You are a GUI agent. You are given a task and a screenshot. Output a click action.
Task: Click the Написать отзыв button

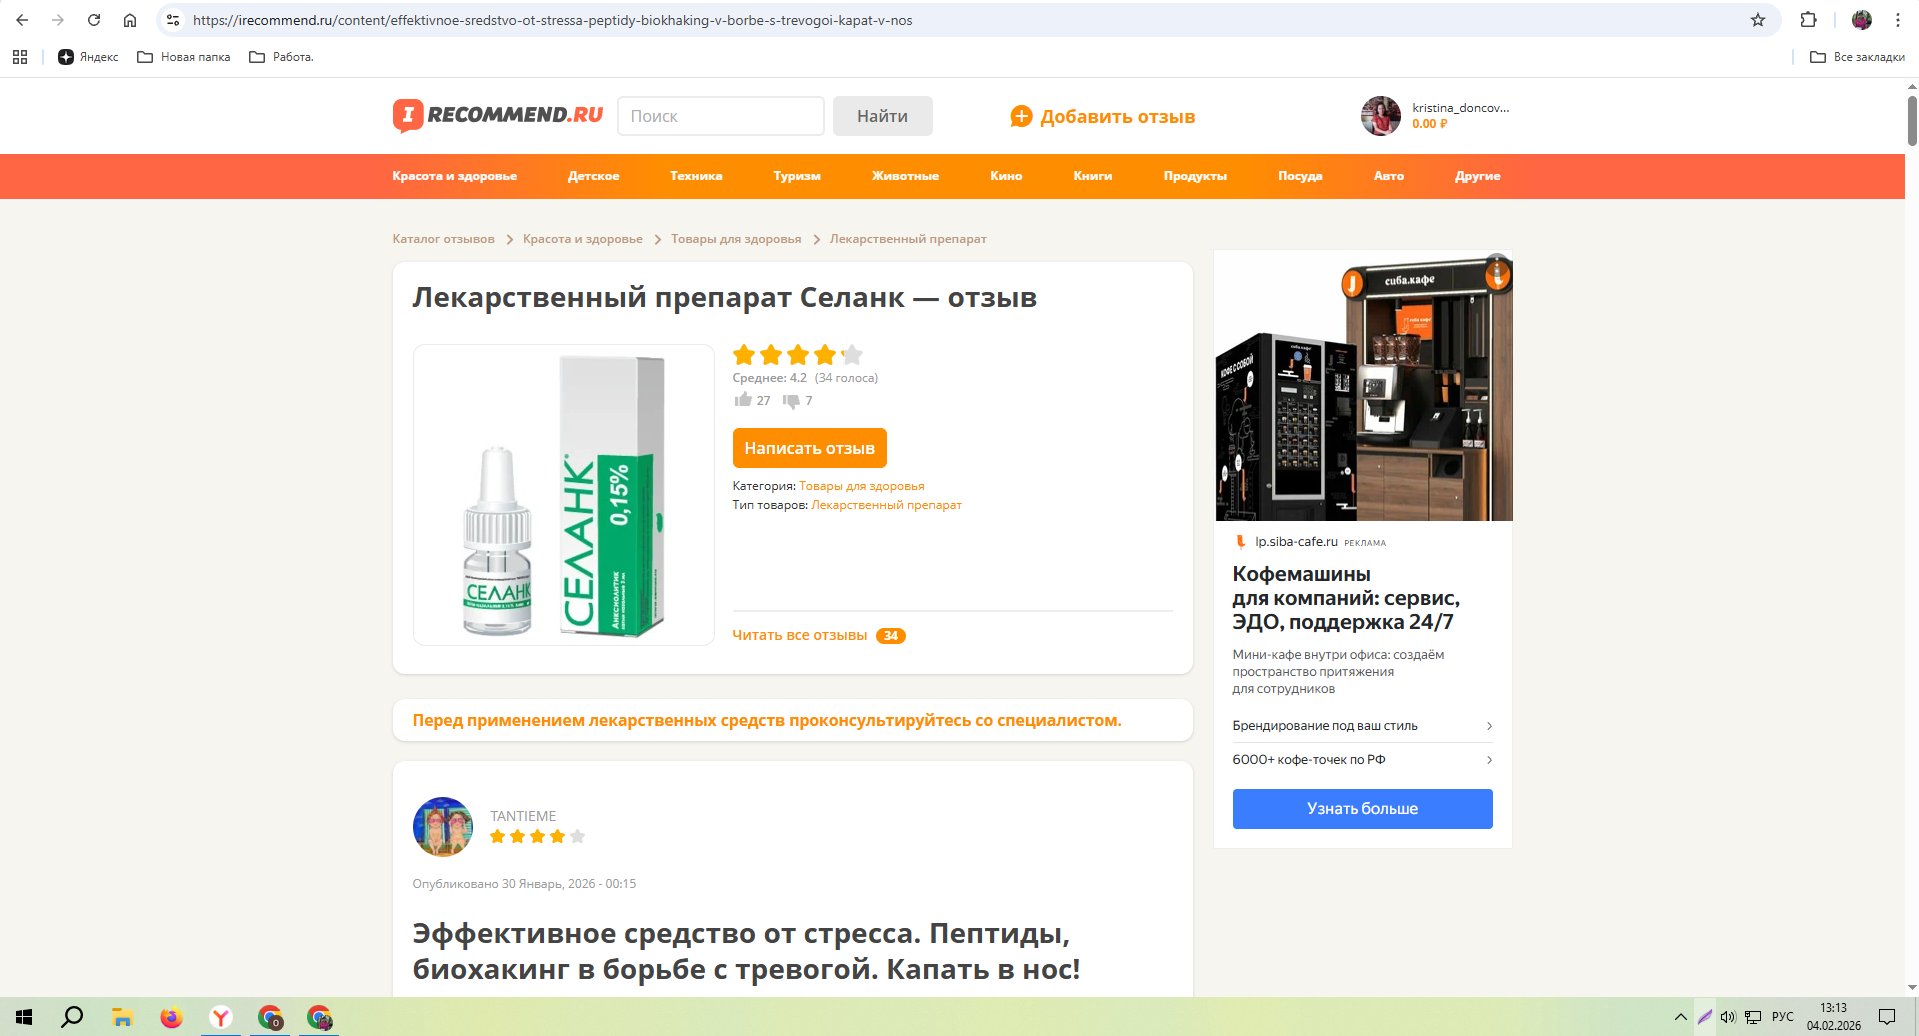pos(809,448)
